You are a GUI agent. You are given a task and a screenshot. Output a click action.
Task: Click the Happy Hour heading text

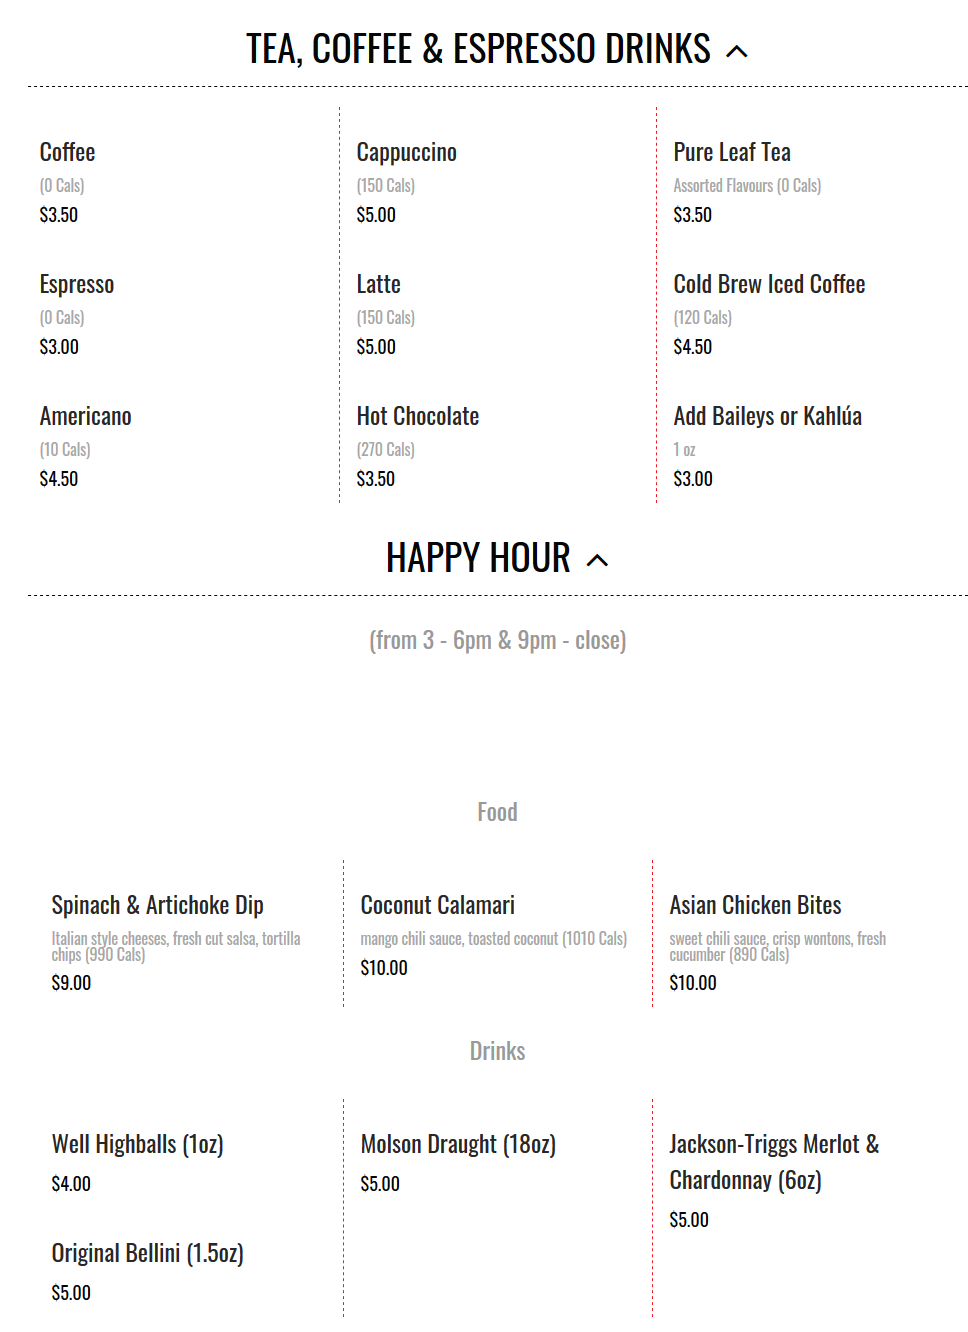(478, 558)
